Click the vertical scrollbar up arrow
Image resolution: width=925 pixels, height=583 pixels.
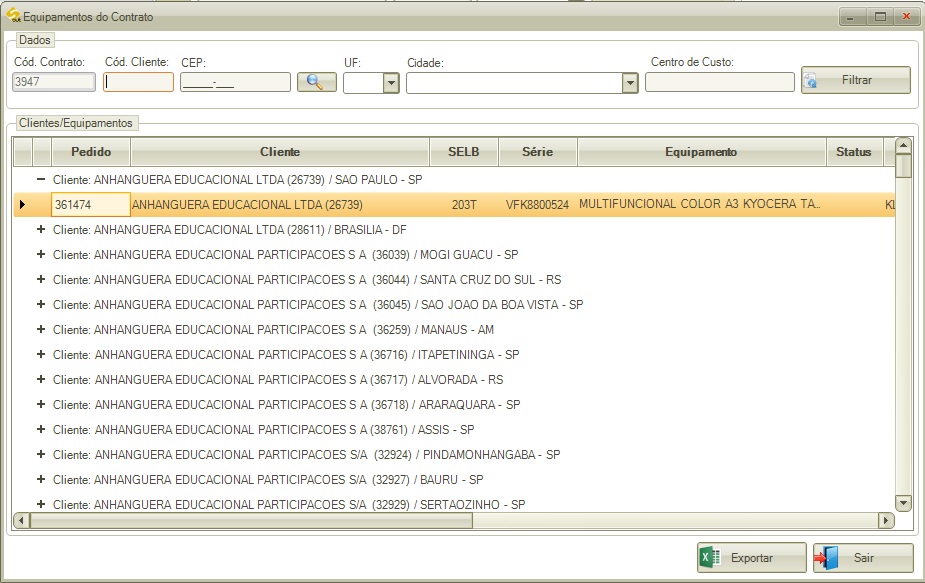coord(903,145)
